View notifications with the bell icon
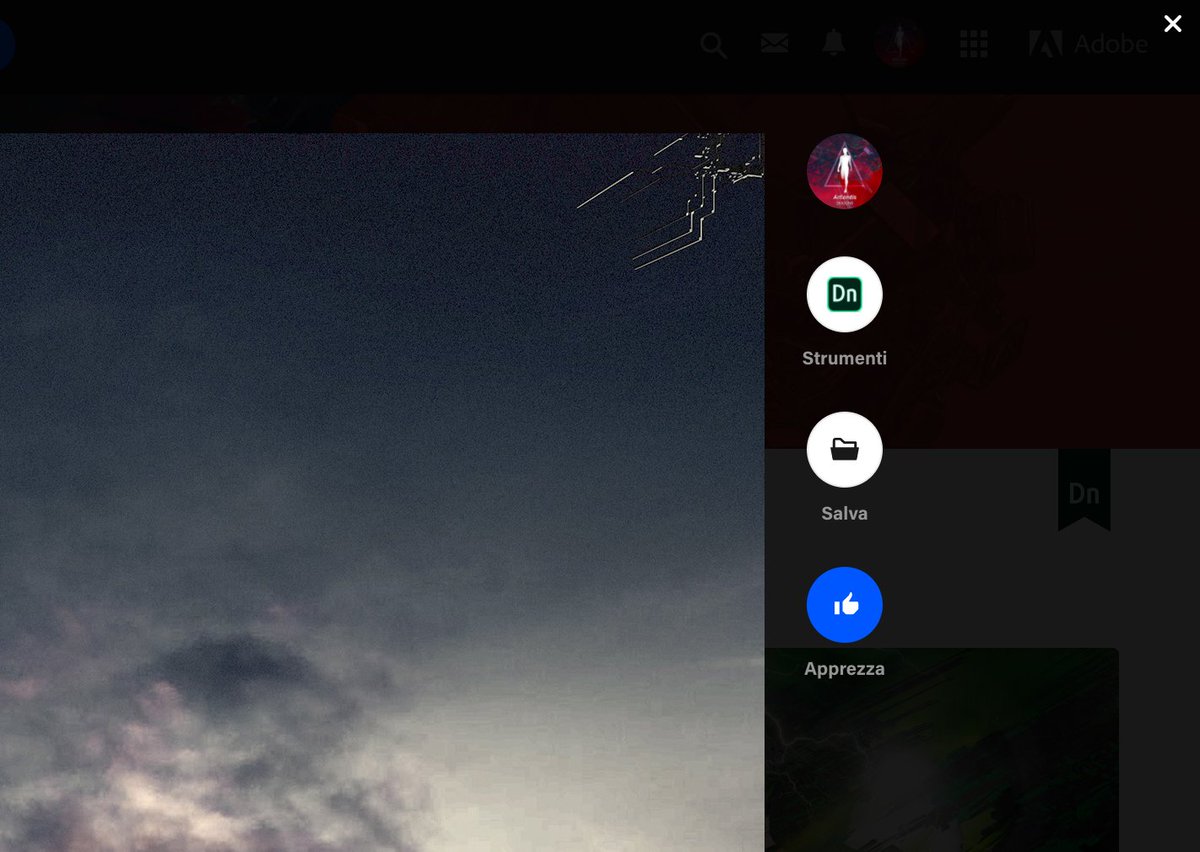This screenshot has height=852, width=1200. click(x=834, y=43)
